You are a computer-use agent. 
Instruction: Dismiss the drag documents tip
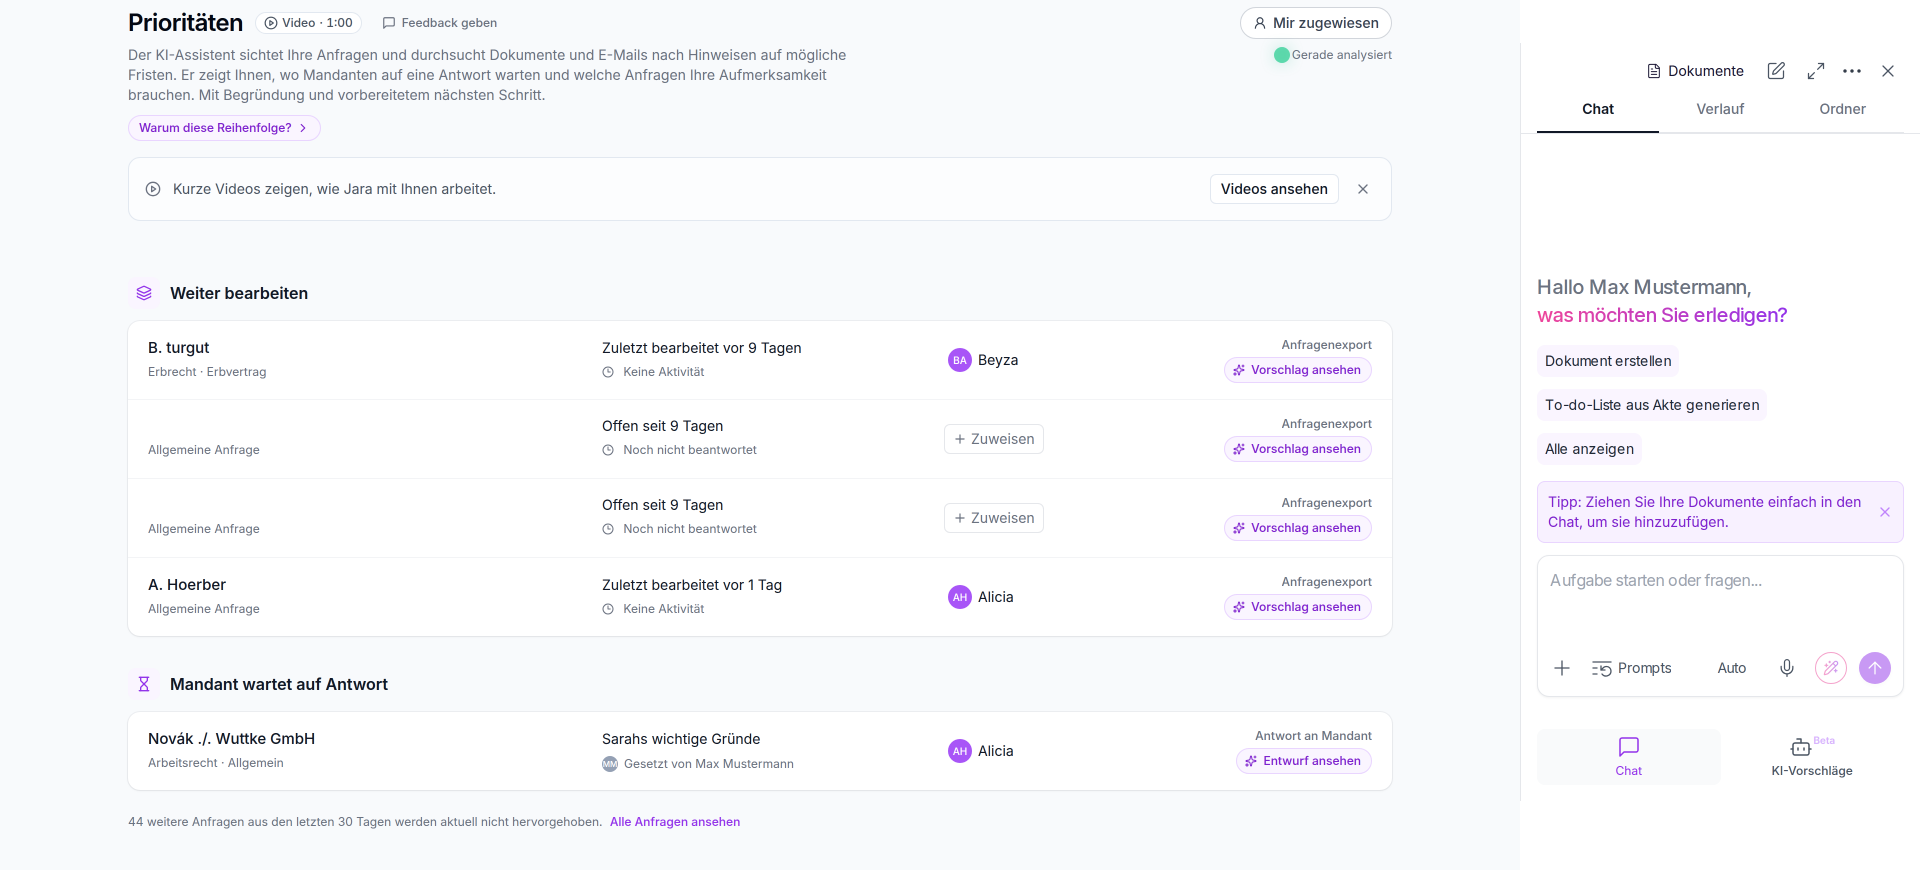point(1885,512)
